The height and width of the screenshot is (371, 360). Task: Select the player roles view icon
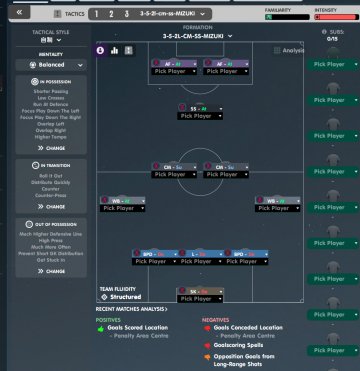click(x=100, y=50)
